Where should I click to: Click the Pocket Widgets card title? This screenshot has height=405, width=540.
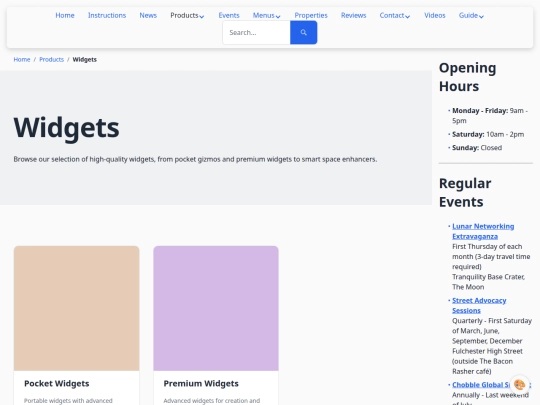57,383
